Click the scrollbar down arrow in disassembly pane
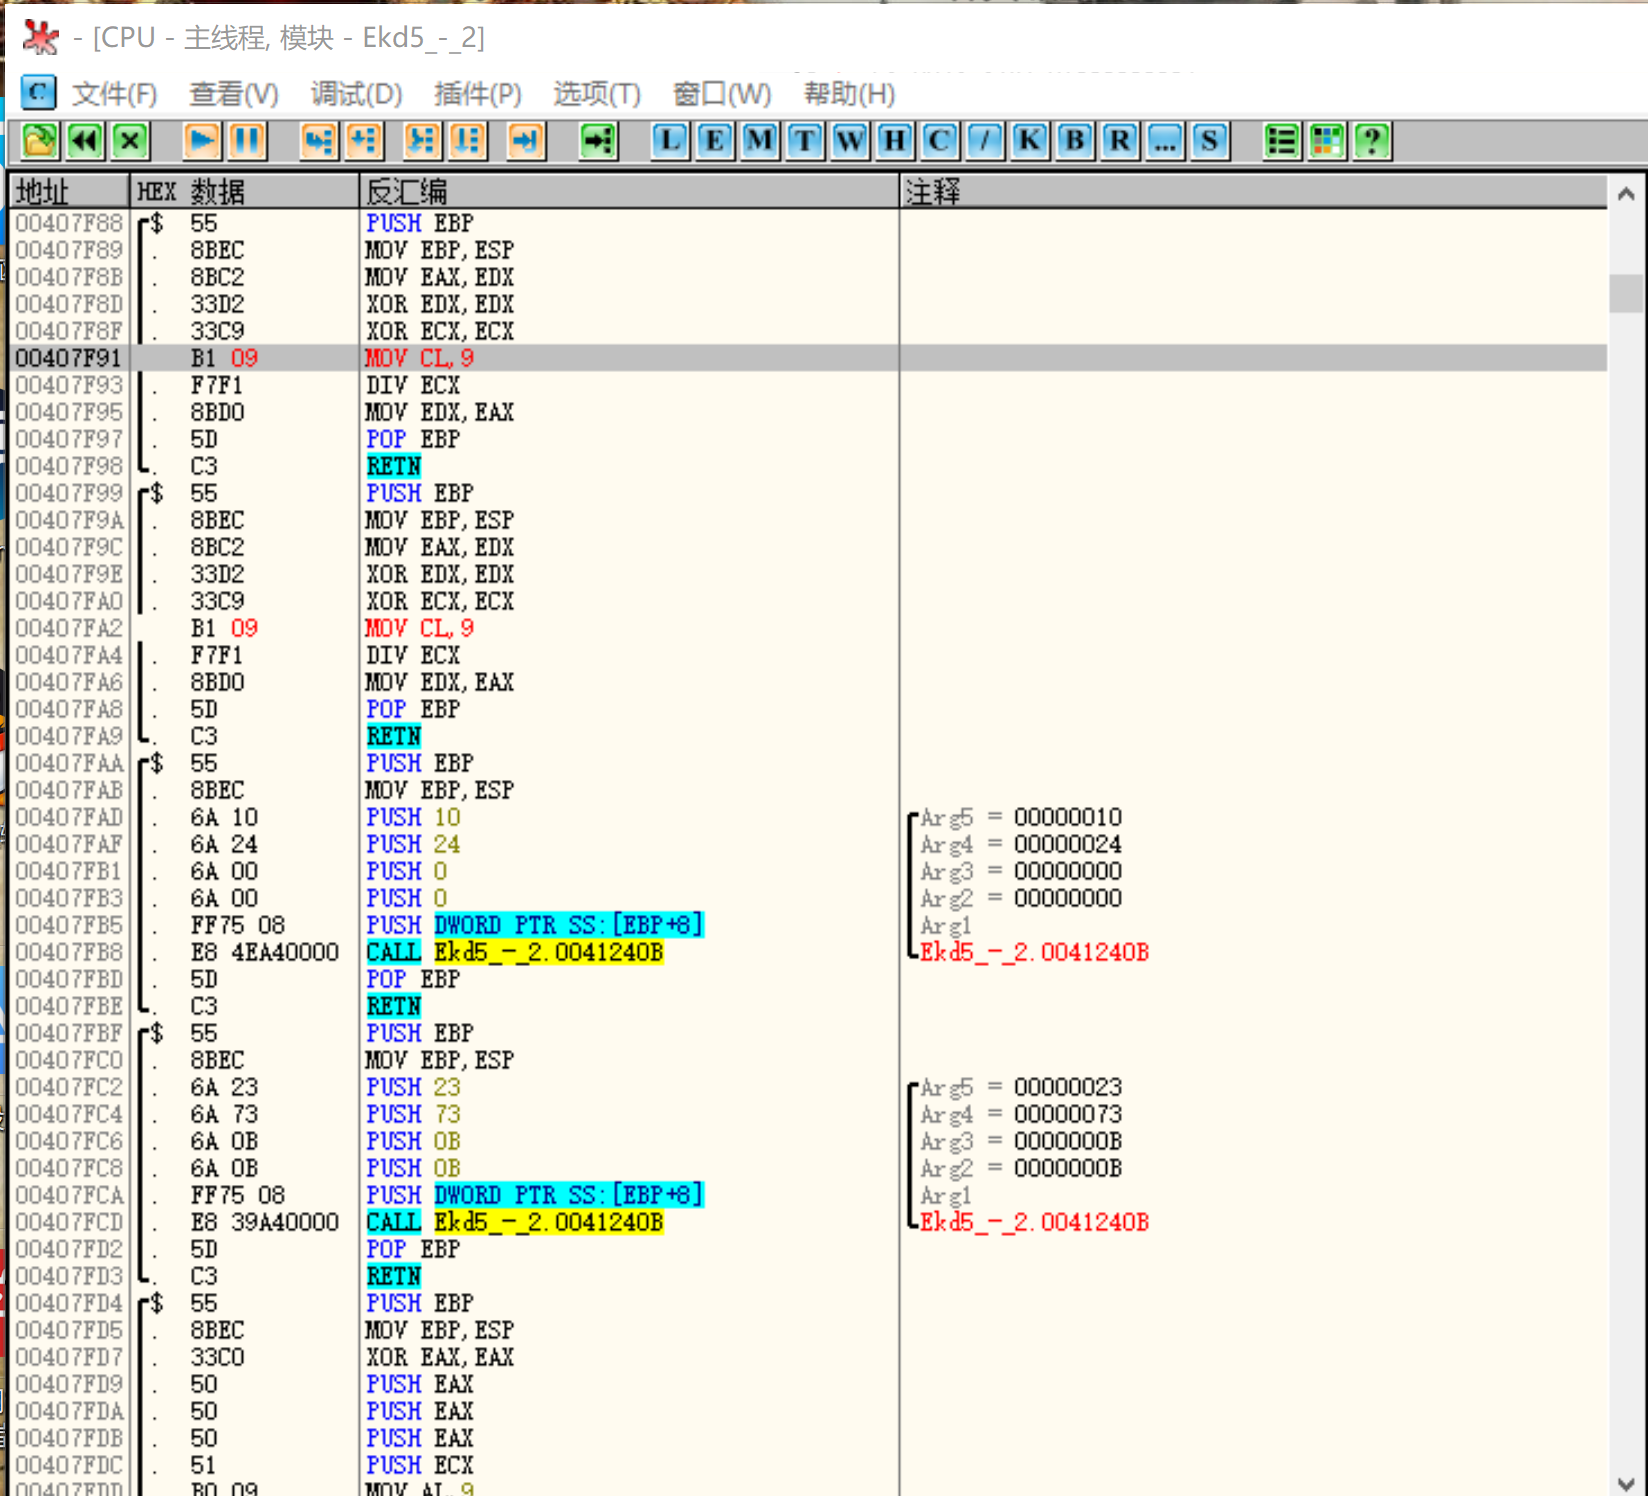1648x1496 pixels. [x=1626, y=1484]
